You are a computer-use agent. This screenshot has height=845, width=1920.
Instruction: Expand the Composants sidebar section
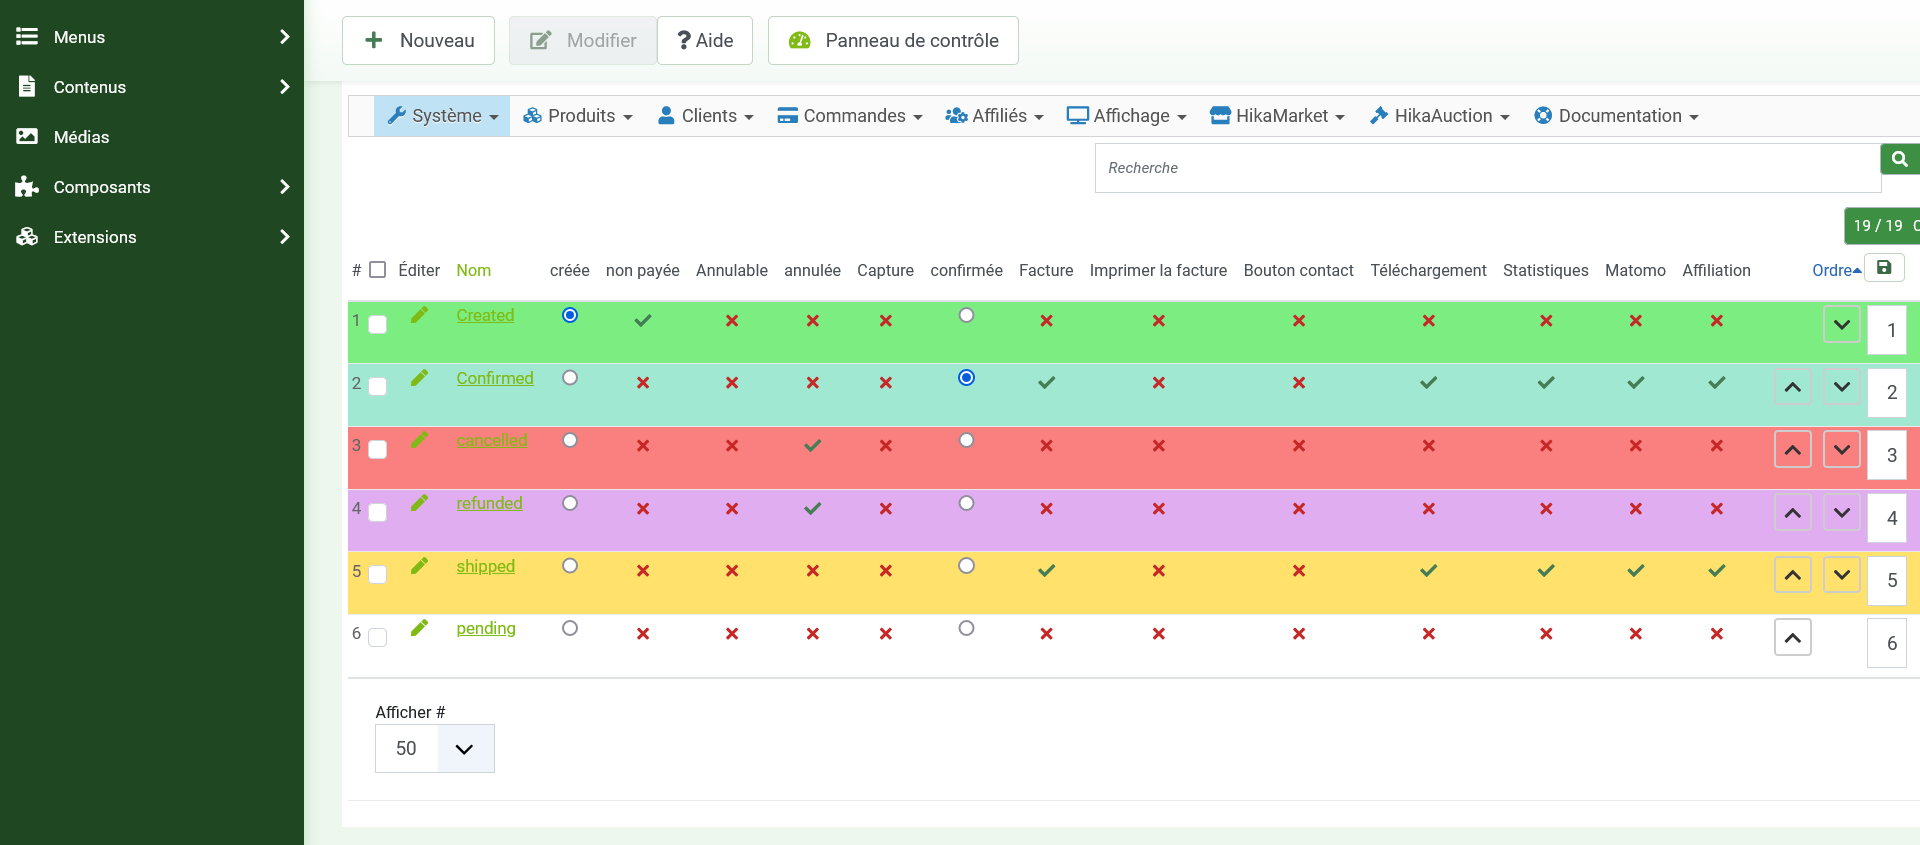(x=152, y=187)
